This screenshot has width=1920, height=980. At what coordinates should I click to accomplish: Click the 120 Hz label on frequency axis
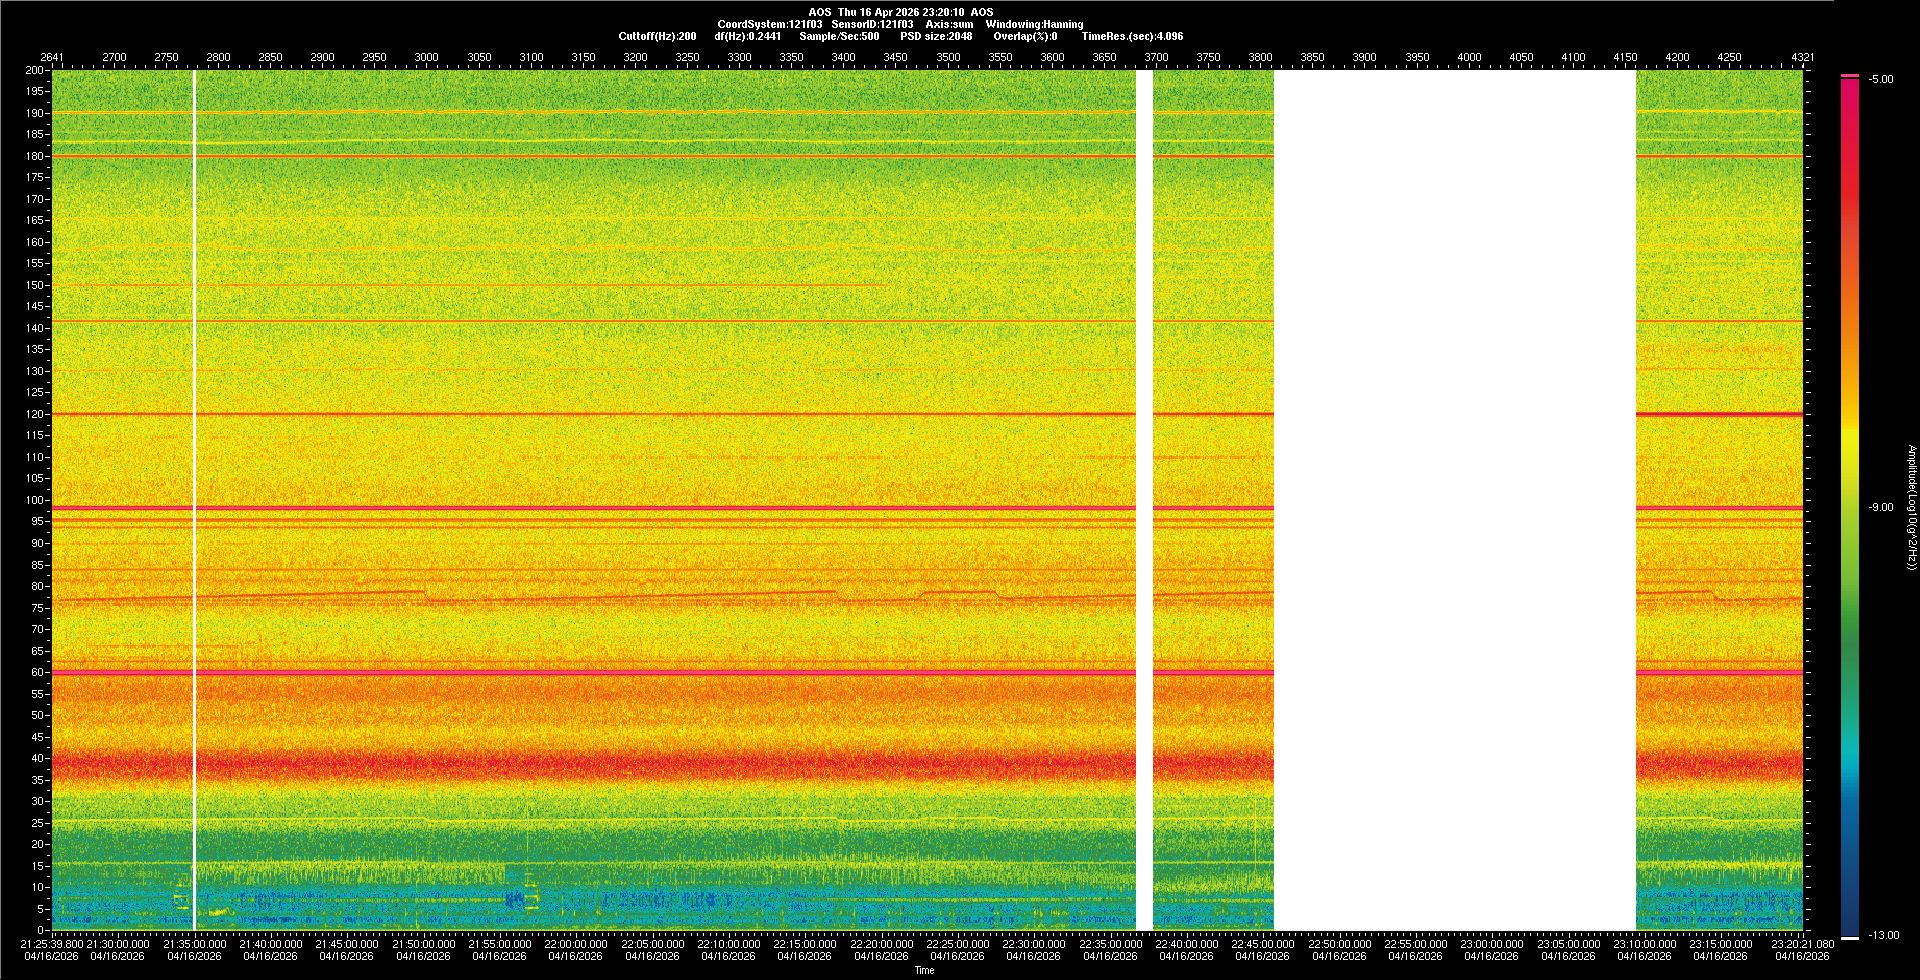(35, 414)
